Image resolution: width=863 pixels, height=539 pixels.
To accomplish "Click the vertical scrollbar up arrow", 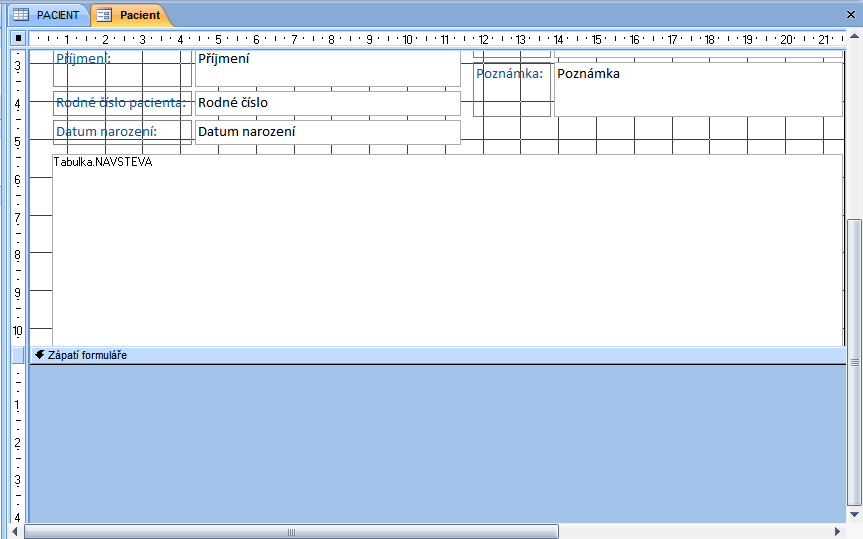I will click(854, 36).
